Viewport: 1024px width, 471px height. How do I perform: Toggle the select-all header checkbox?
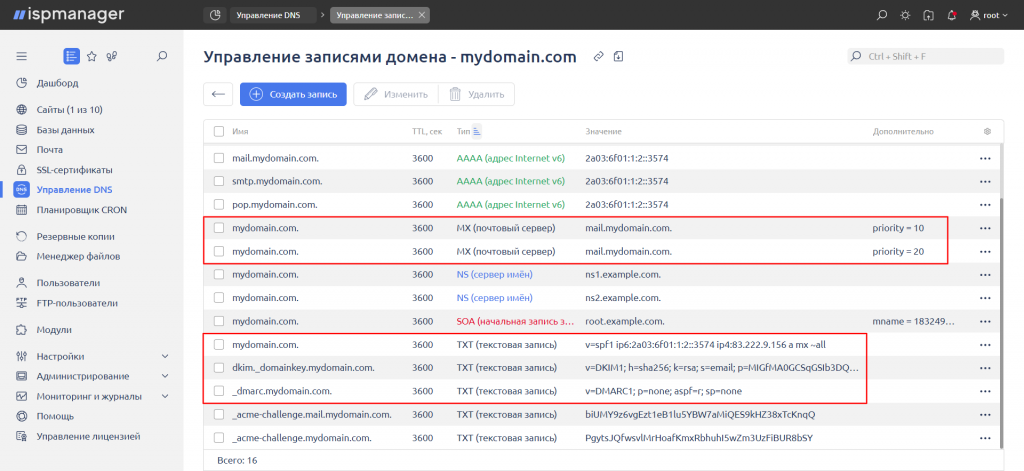[x=219, y=131]
